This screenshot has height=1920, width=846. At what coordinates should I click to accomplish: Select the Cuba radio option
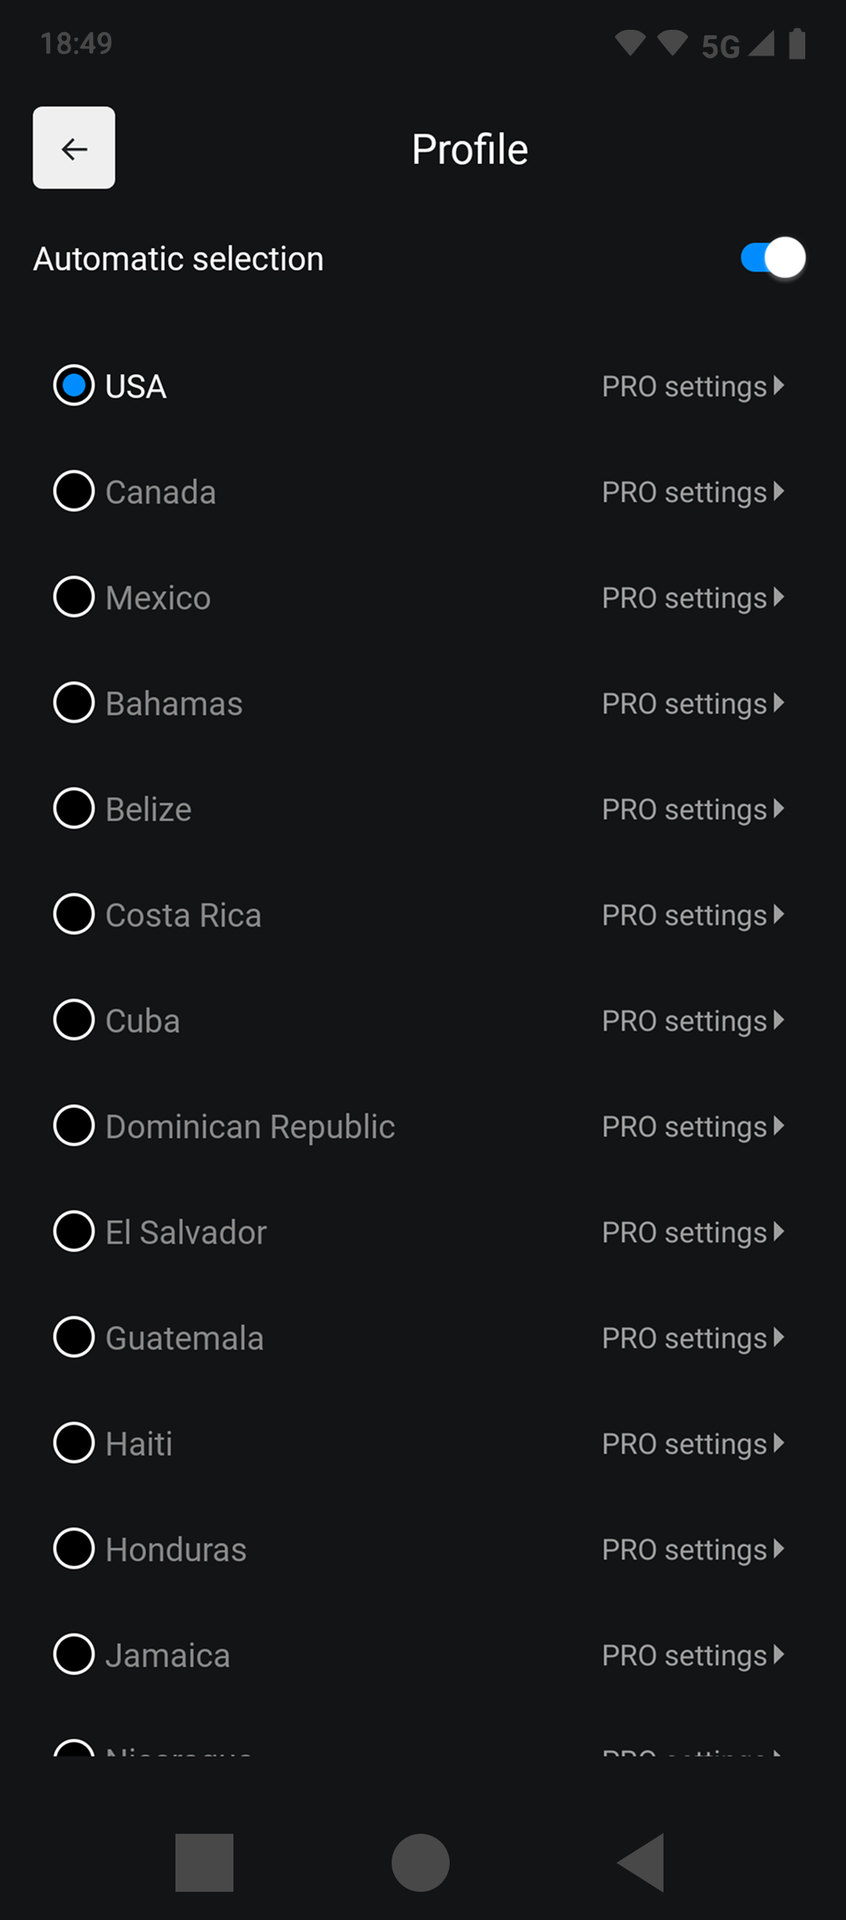coord(74,1020)
